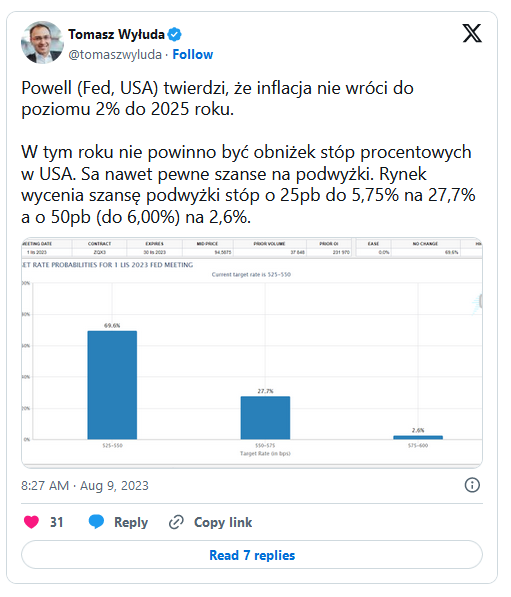The height and width of the screenshot is (597, 511).
Task: Open the Fed rate probabilities chart image
Action: (x=252, y=352)
